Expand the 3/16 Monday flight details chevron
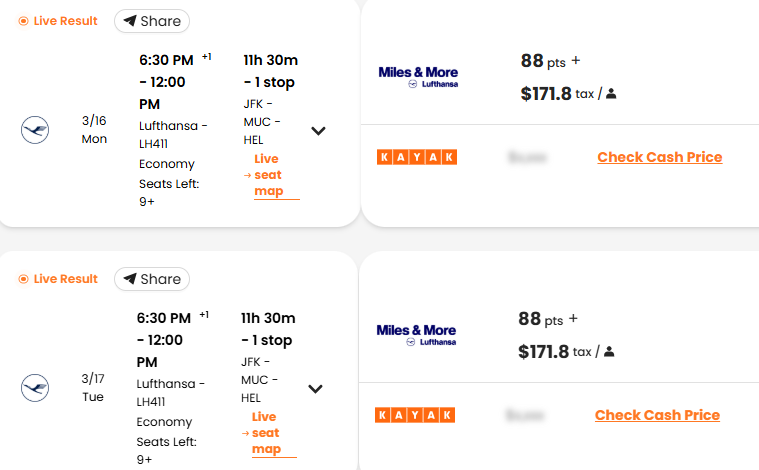 tap(318, 131)
